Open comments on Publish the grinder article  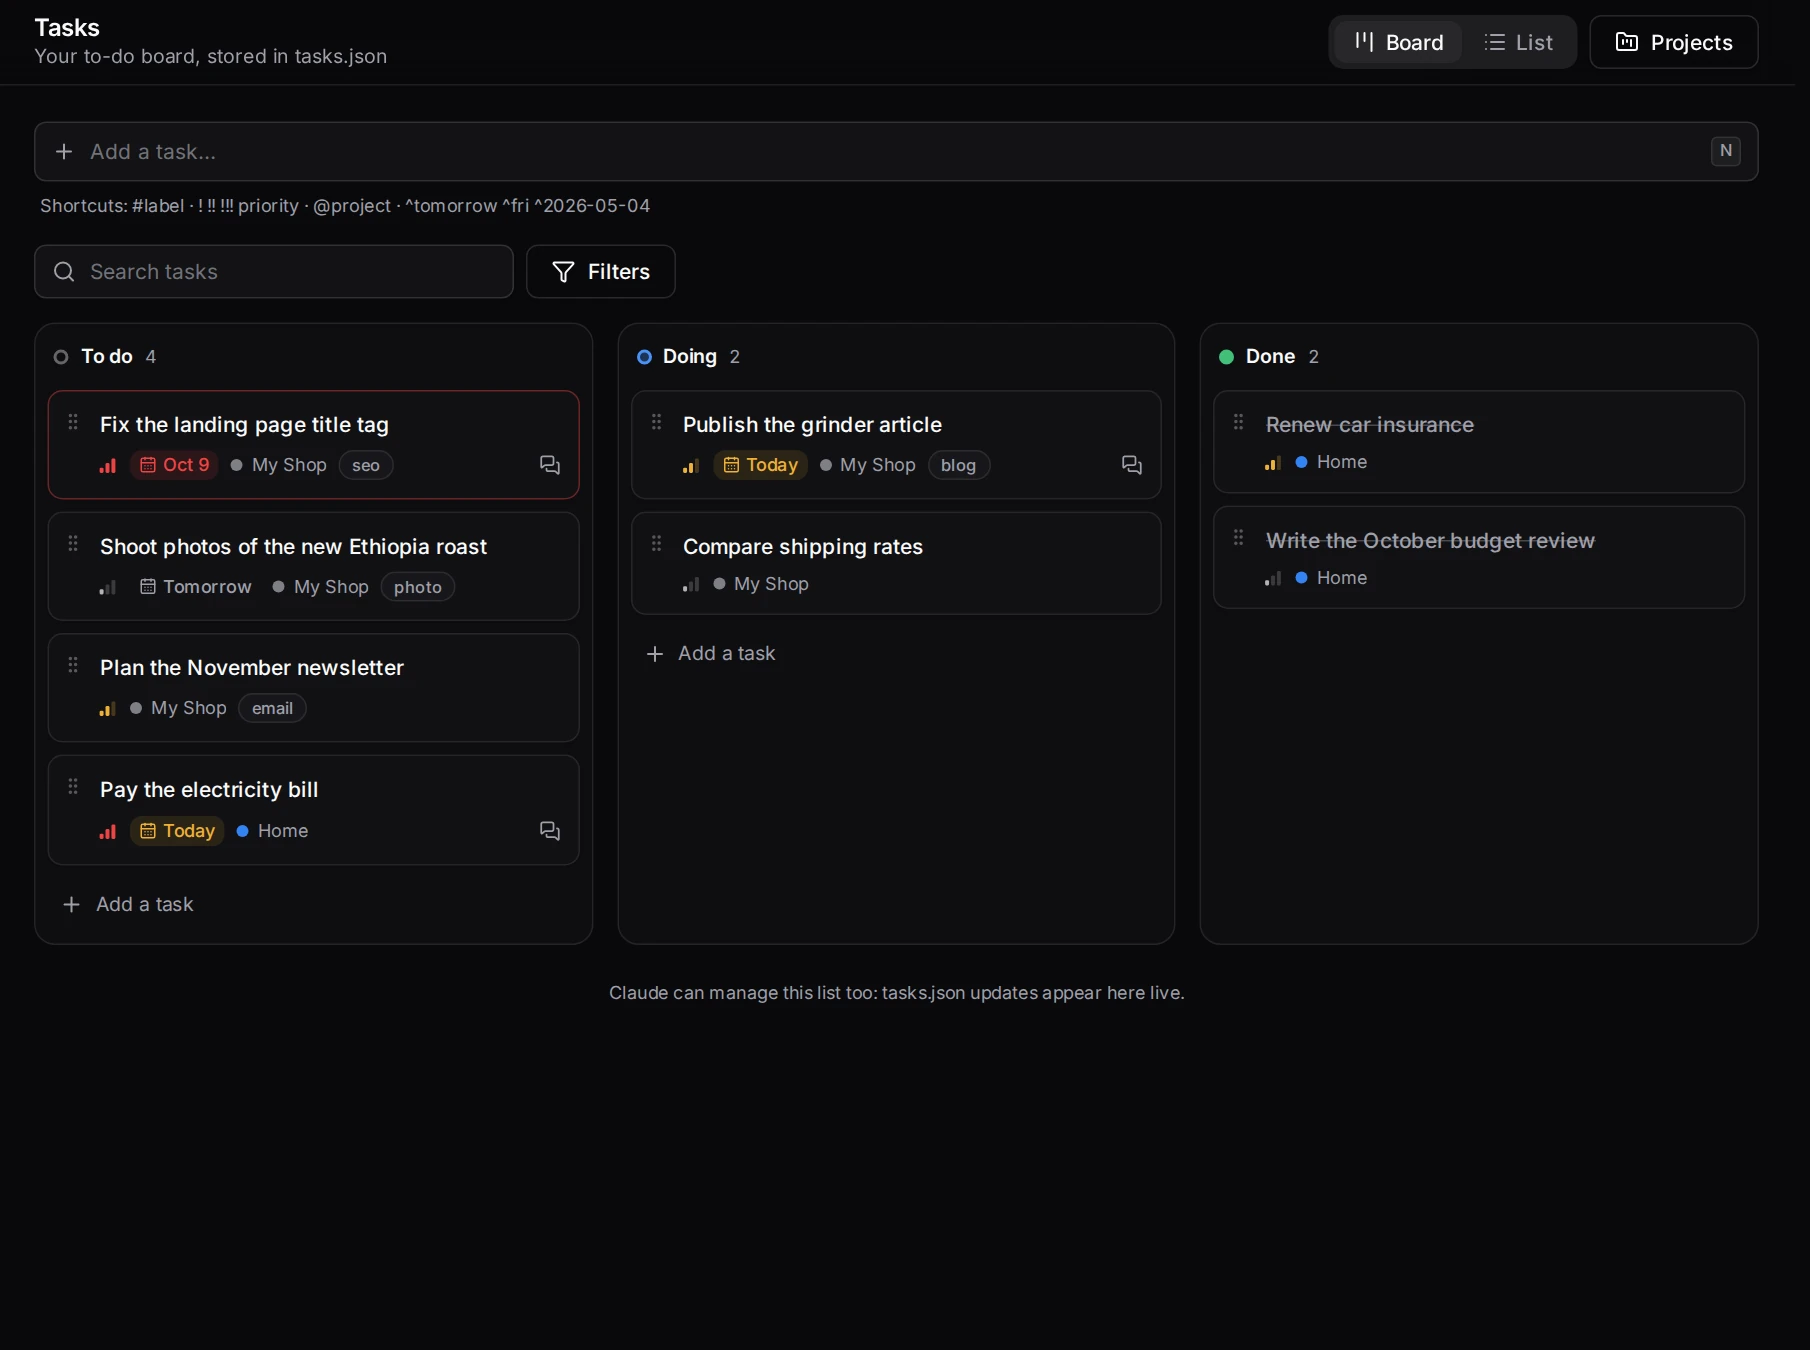pyautogui.click(x=1132, y=465)
